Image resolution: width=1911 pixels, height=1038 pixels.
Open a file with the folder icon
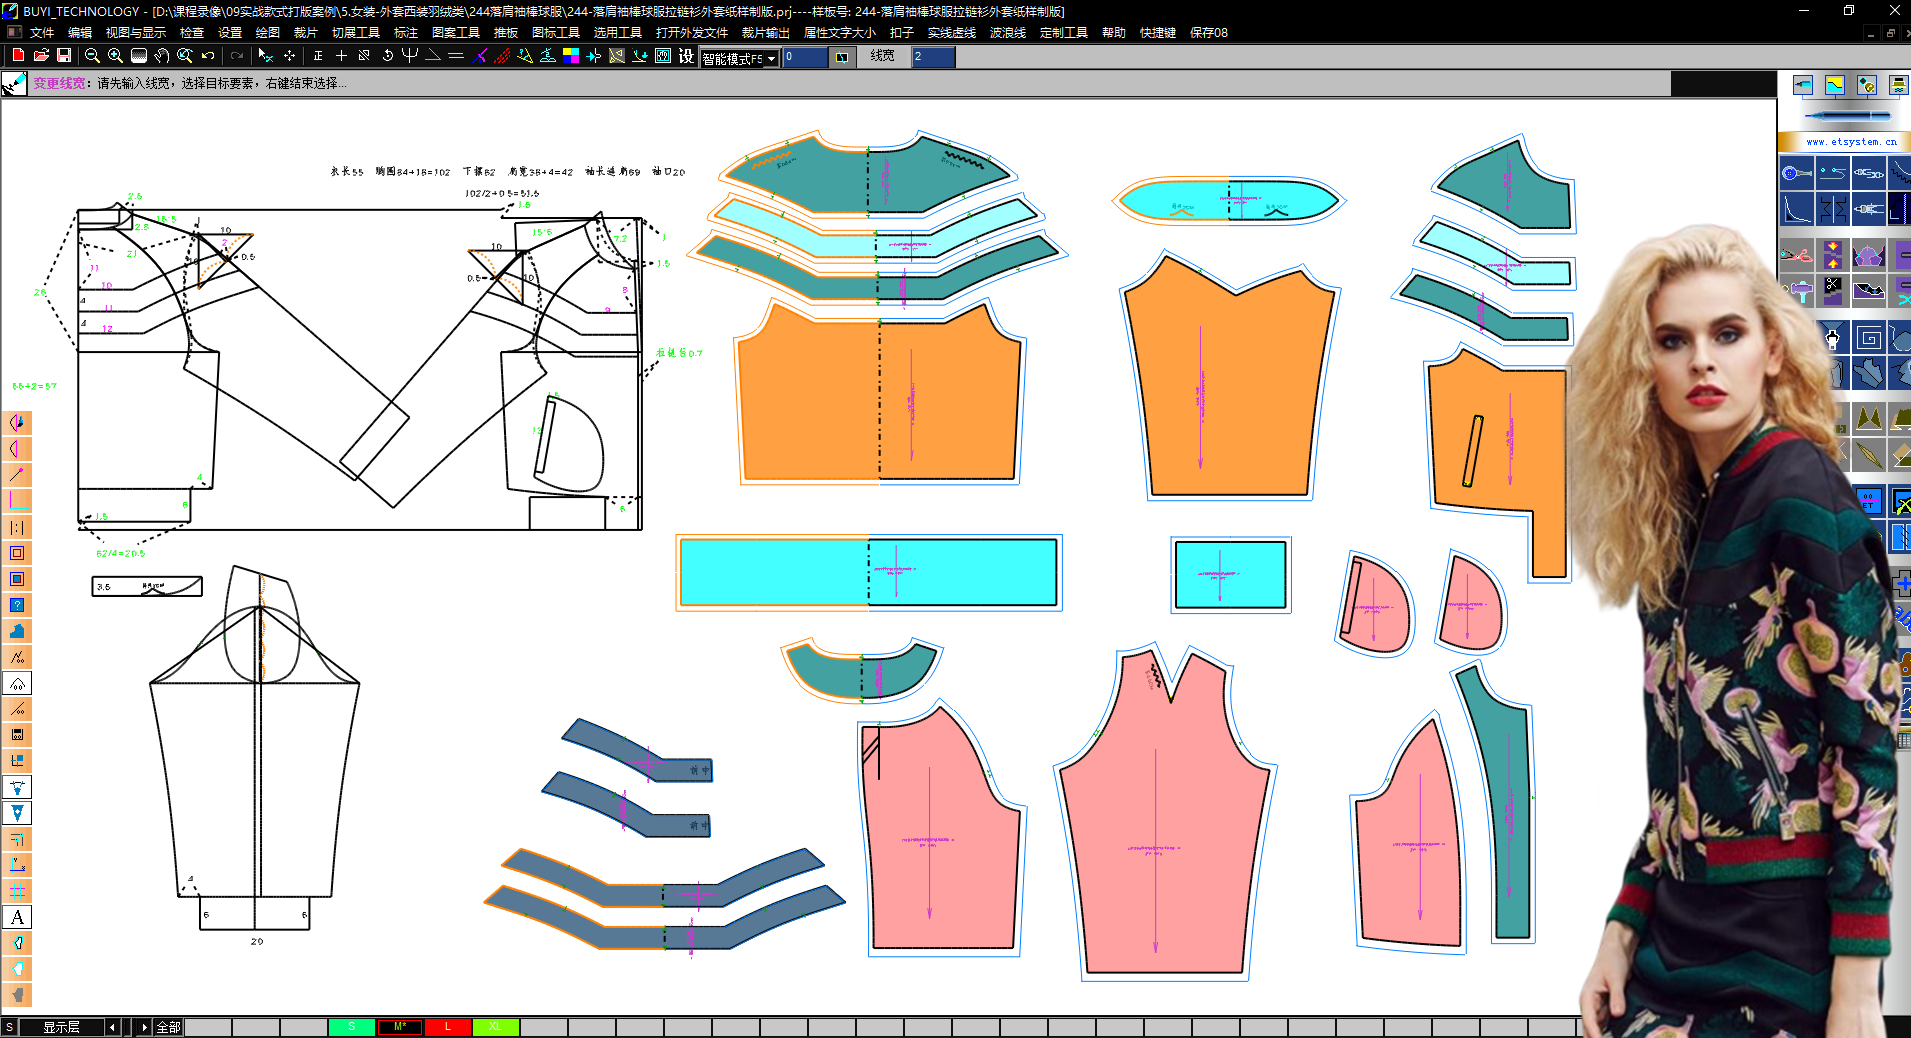pyautogui.click(x=41, y=56)
